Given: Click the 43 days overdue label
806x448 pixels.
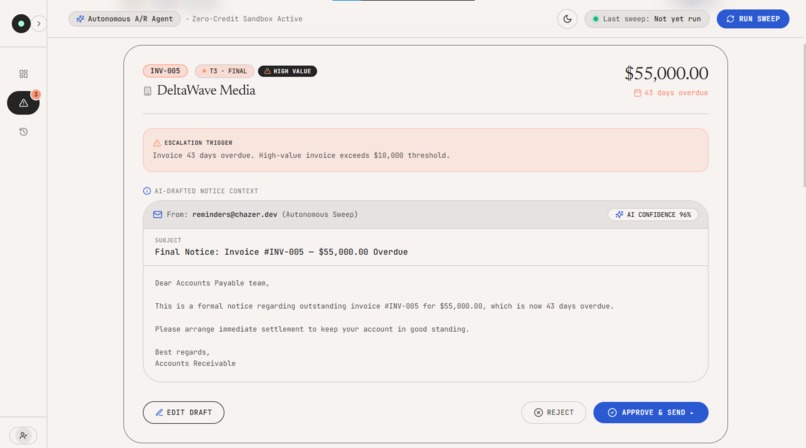Looking at the screenshot, I should point(676,93).
